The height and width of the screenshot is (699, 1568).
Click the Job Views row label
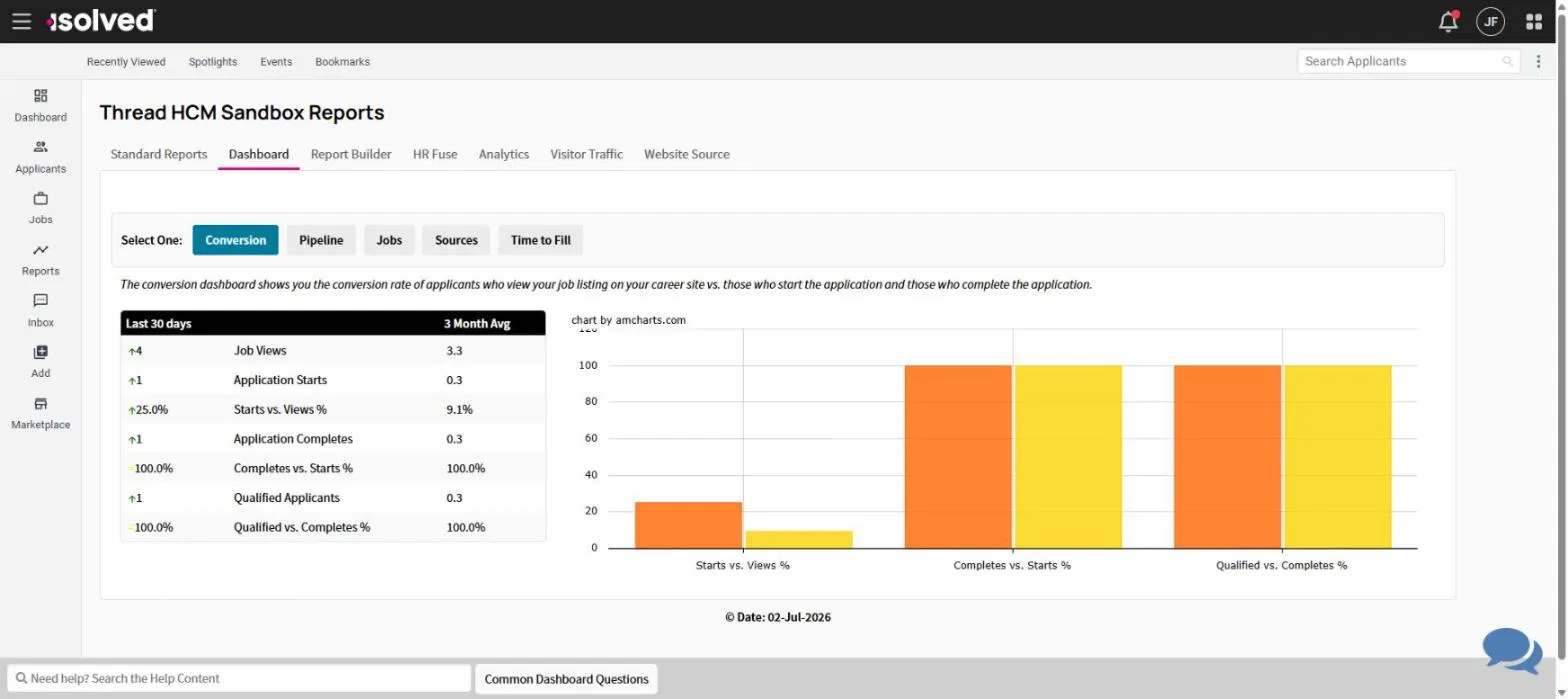[260, 351]
